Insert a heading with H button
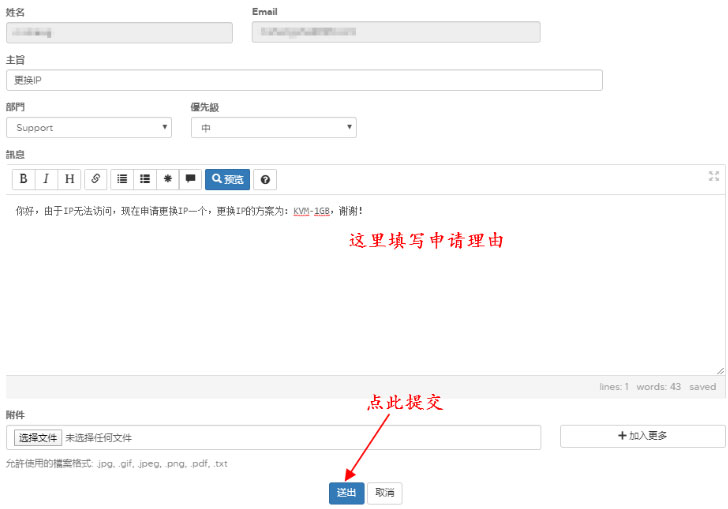The width and height of the screenshot is (728, 509). pos(70,179)
